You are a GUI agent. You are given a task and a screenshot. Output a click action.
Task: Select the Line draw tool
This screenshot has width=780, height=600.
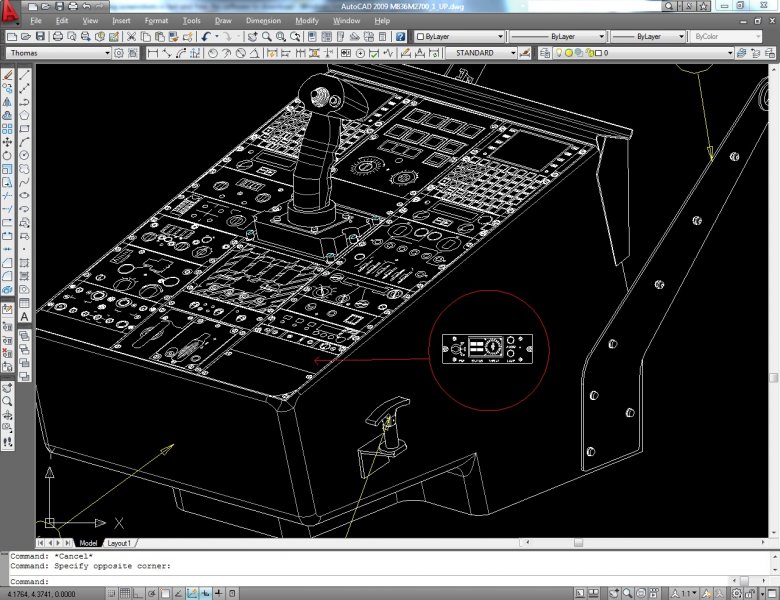pos(24,75)
